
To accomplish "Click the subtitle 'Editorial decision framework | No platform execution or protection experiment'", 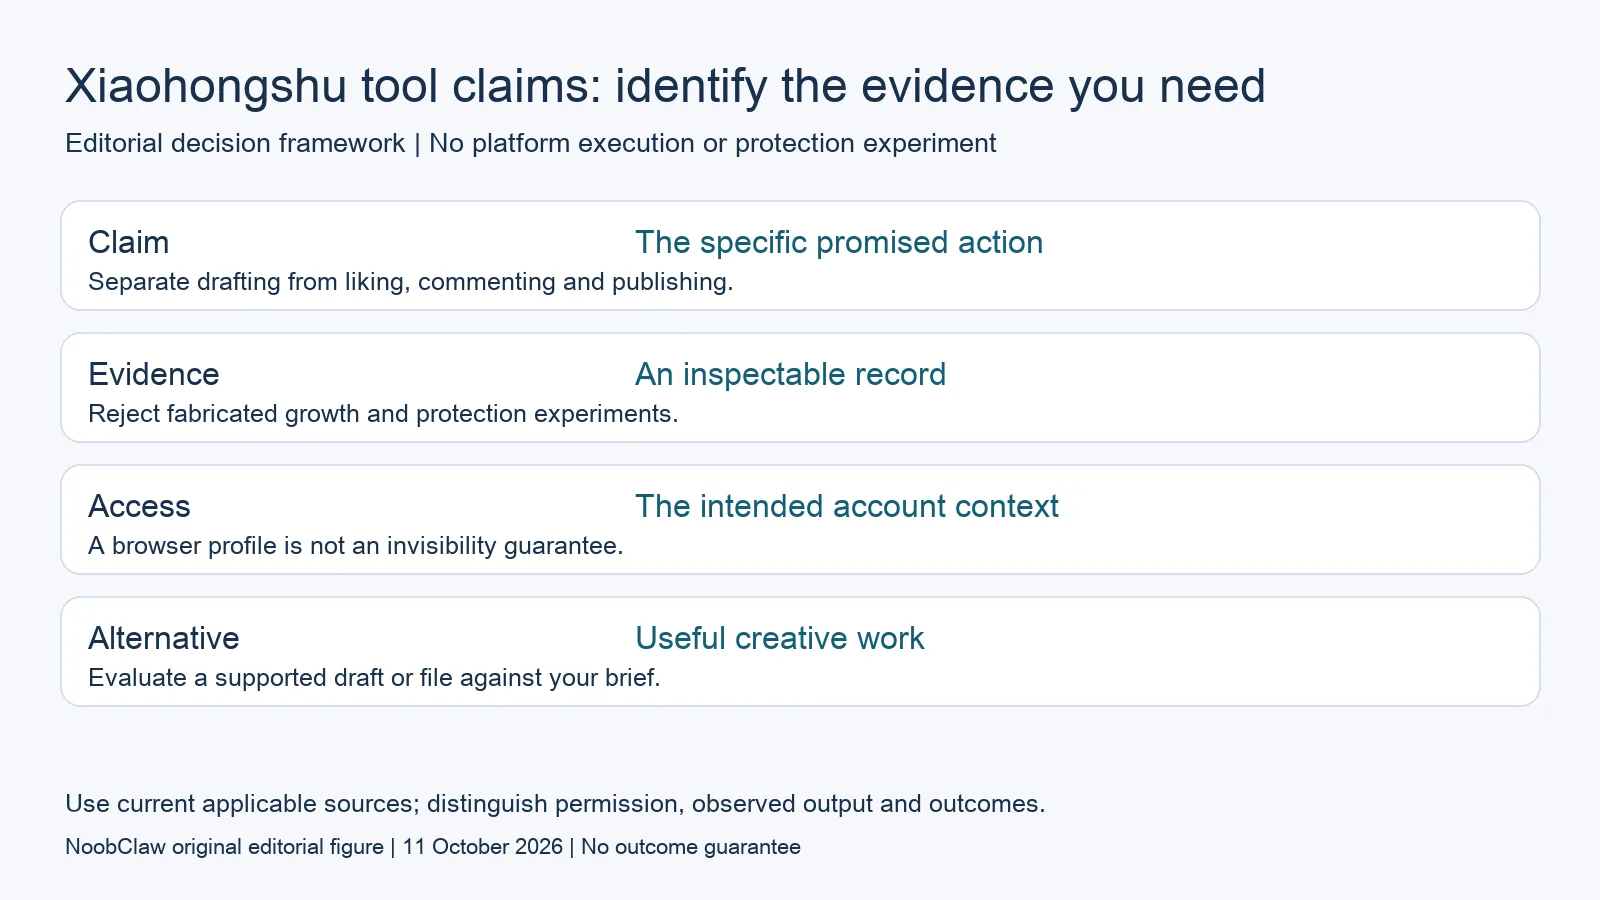I will (x=530, y=144).
